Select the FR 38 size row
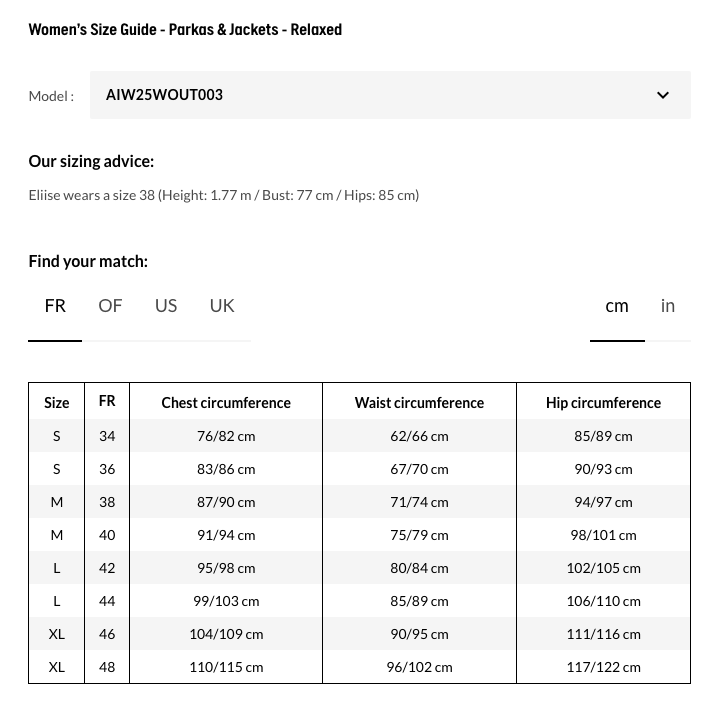This screenshot has width=705, height=713. [x=107, y=502]
